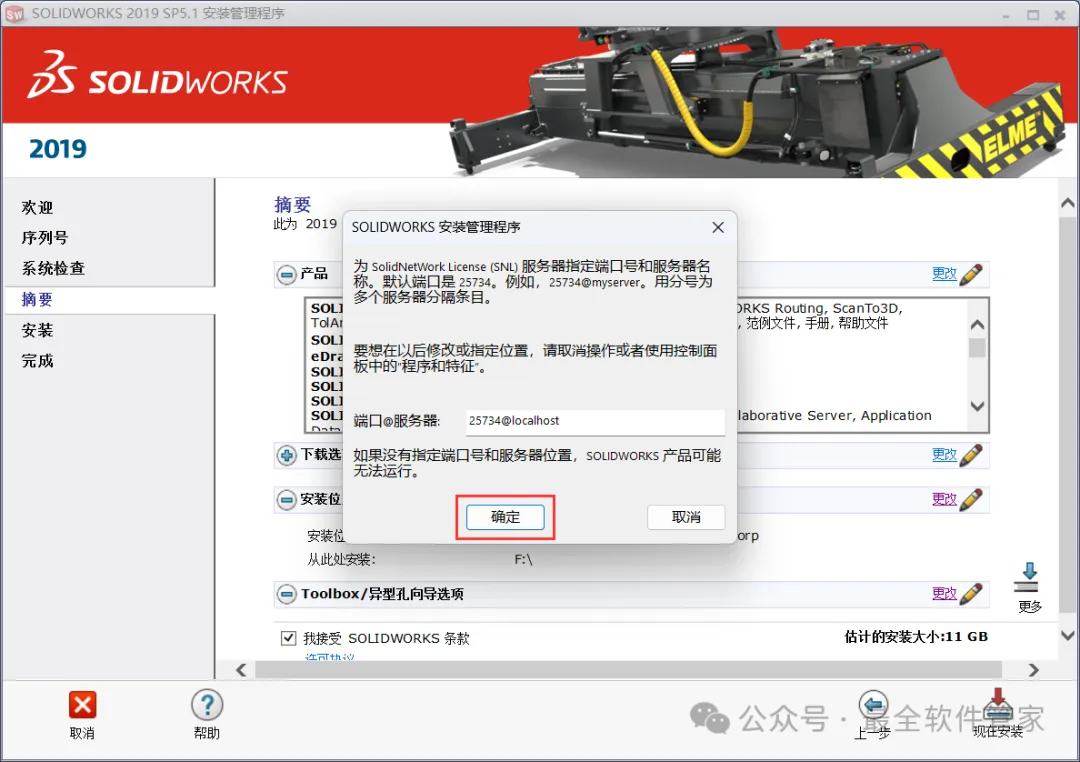Click the 许可协议 link below checkbox

(329, 657)
